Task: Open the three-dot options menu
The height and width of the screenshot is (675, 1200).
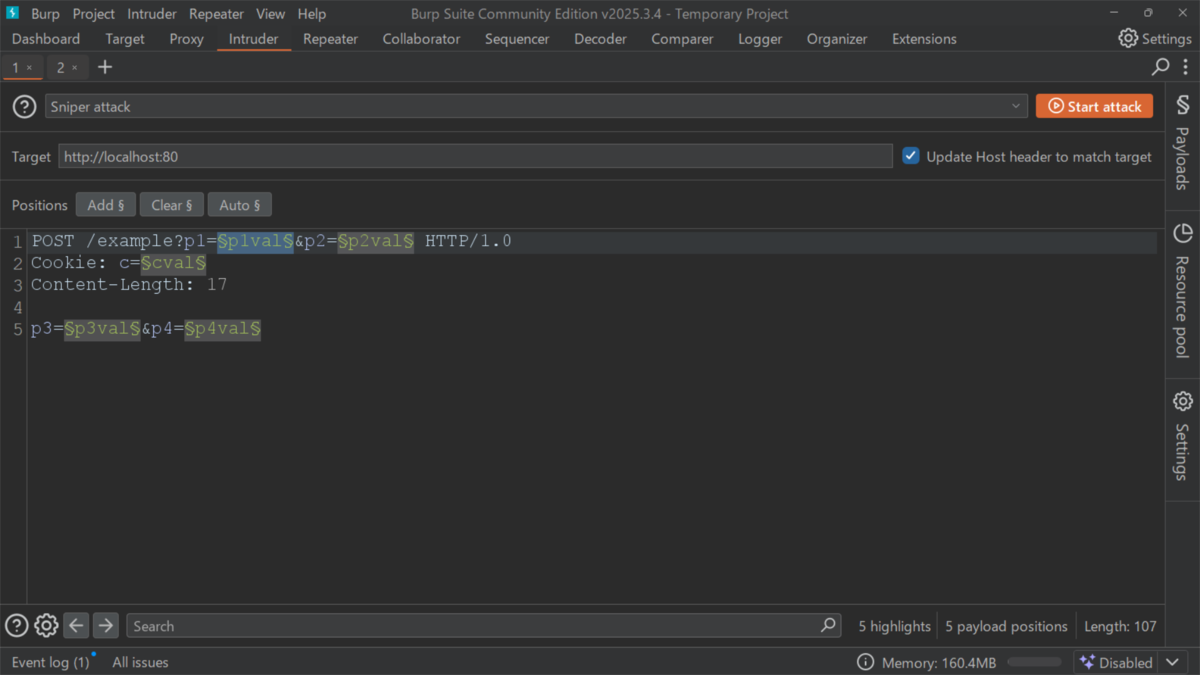Action: tap(1185, 67)
